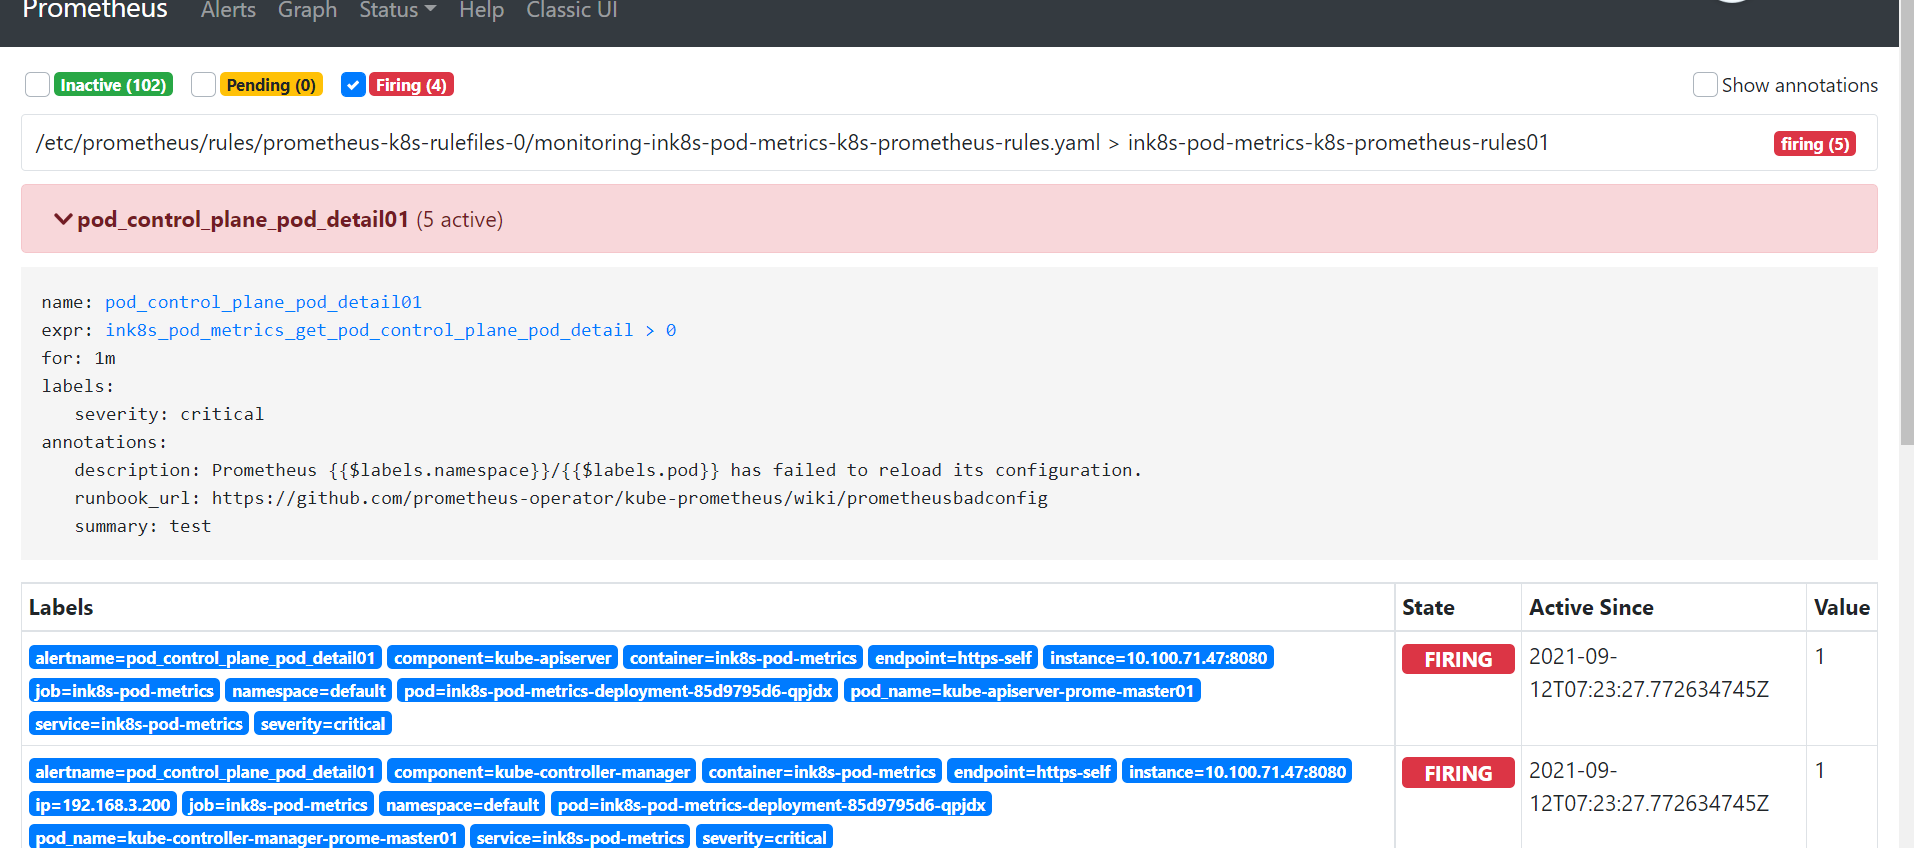
Task: Click the Prometheus brand link
Action: [95, 10]
